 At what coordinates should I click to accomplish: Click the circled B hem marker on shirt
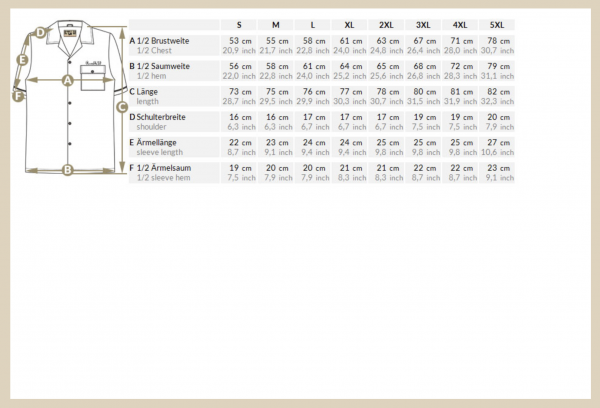(x=67, y=169)
